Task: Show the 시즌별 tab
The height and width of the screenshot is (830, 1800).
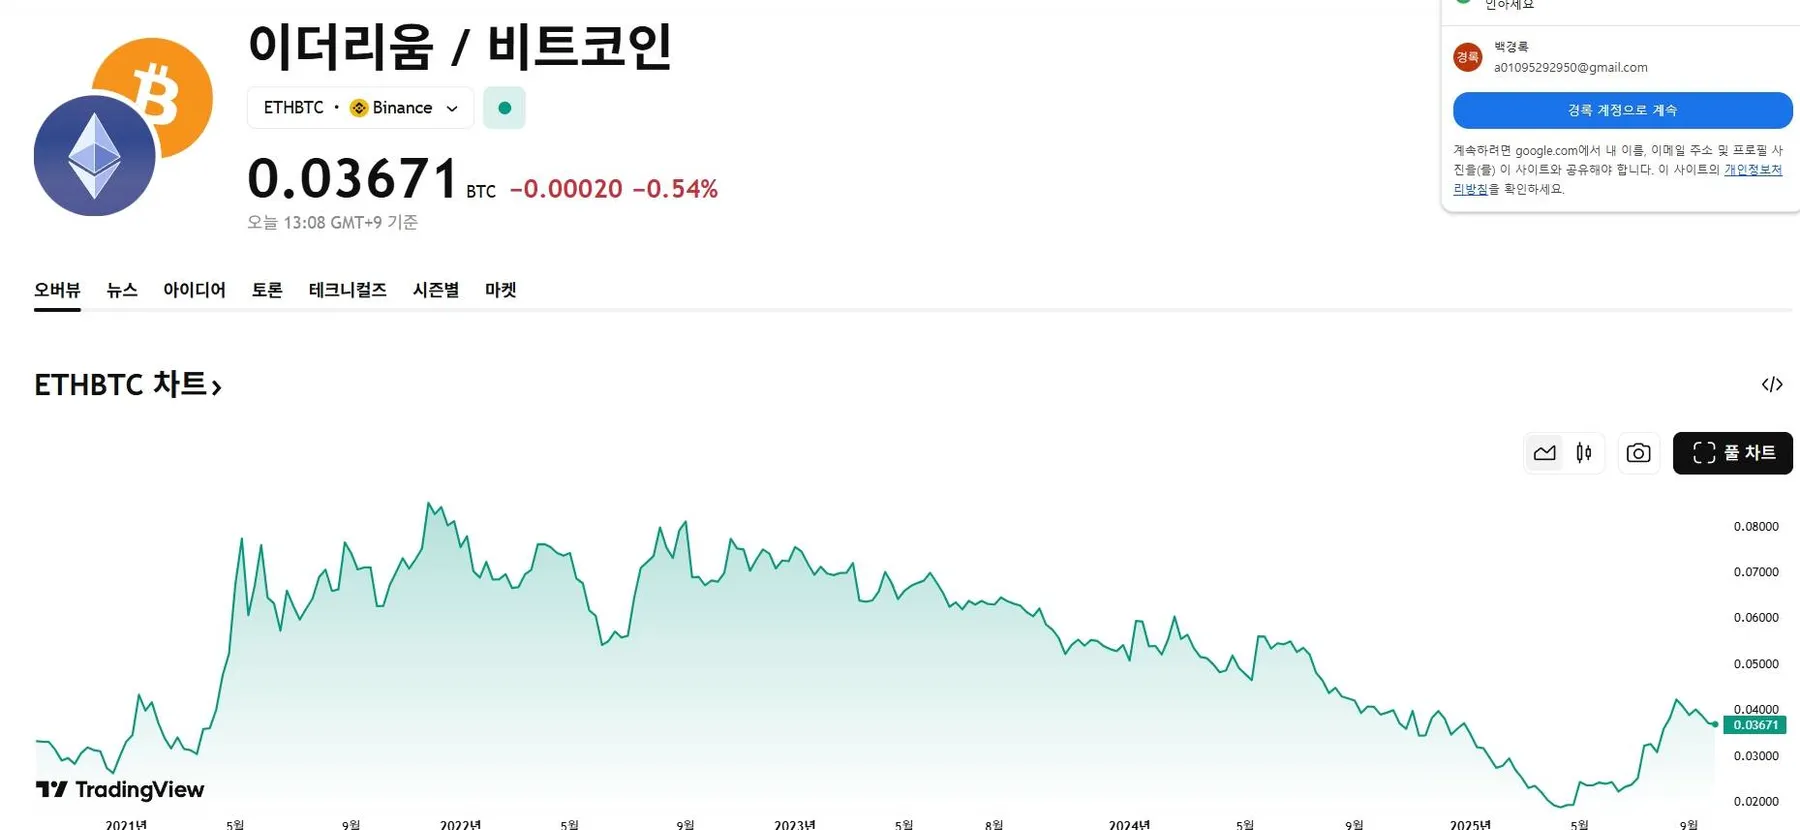Action: (x=436, y=290)
